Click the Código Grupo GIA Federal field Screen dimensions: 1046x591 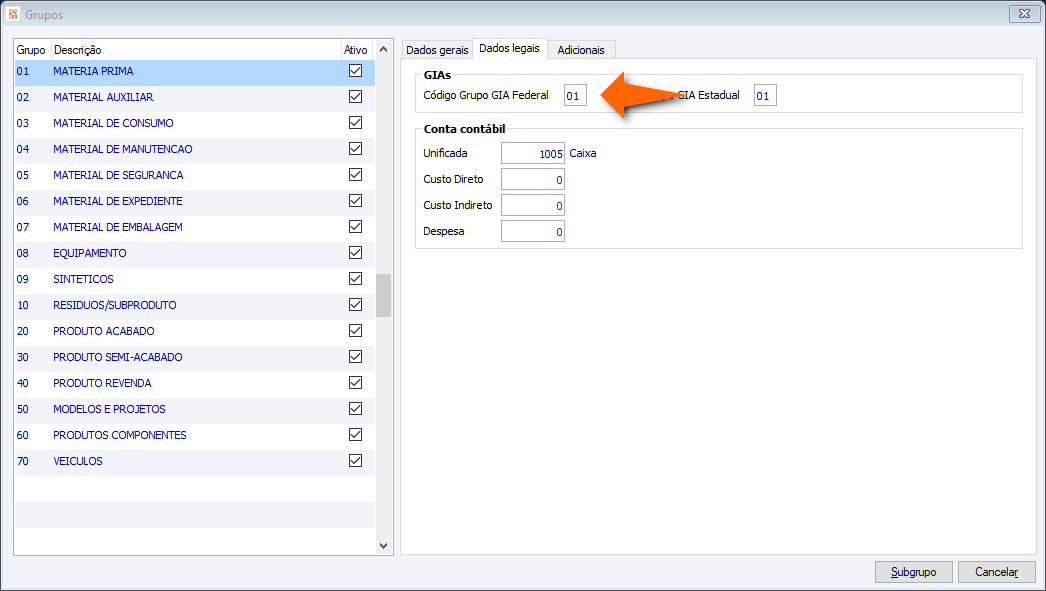coord(575,95)
